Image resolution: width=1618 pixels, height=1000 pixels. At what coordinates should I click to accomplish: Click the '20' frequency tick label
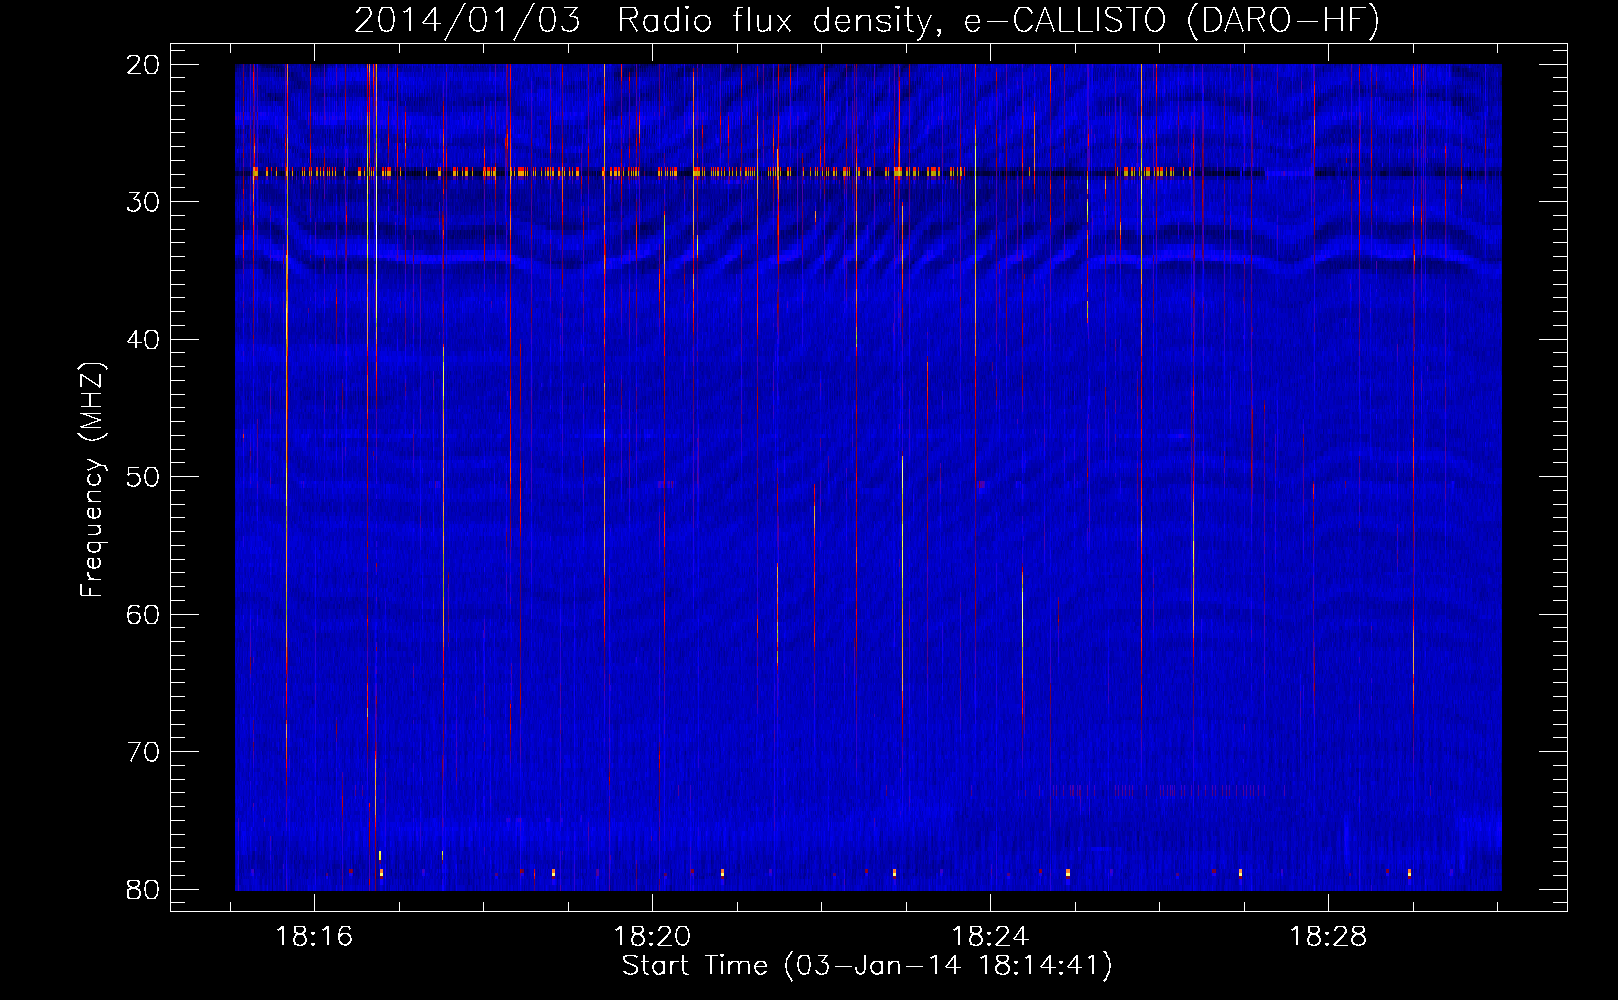(x=144, y=65)
